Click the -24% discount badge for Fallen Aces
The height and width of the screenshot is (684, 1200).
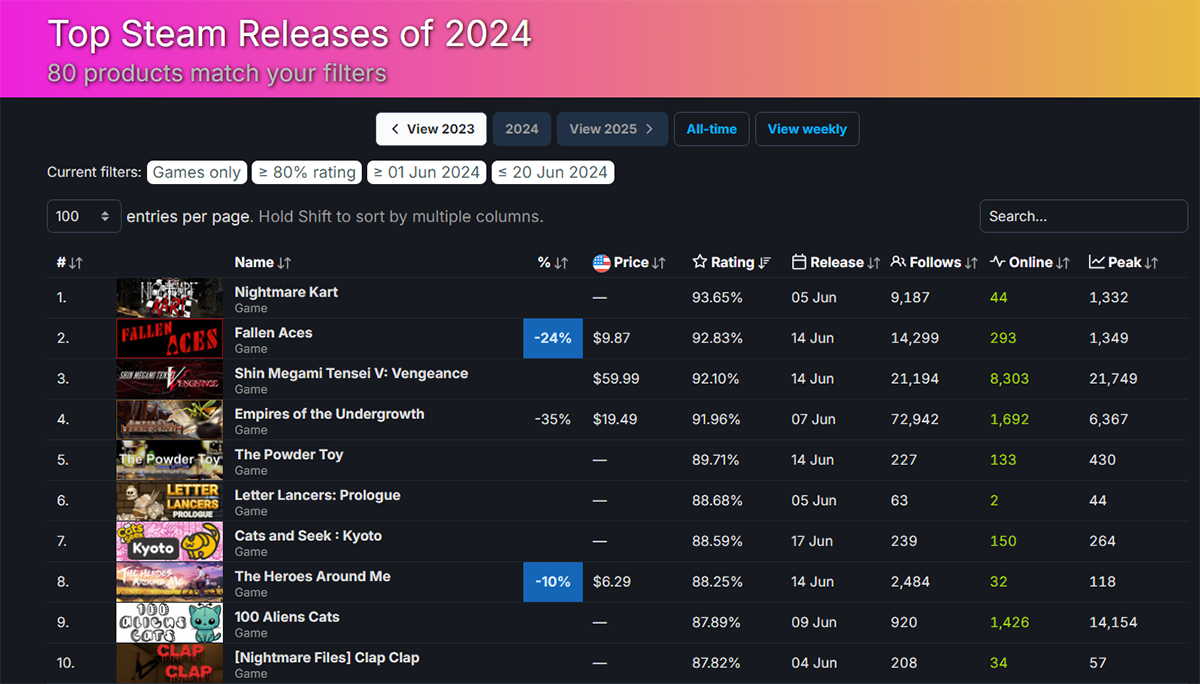(552, 338)
